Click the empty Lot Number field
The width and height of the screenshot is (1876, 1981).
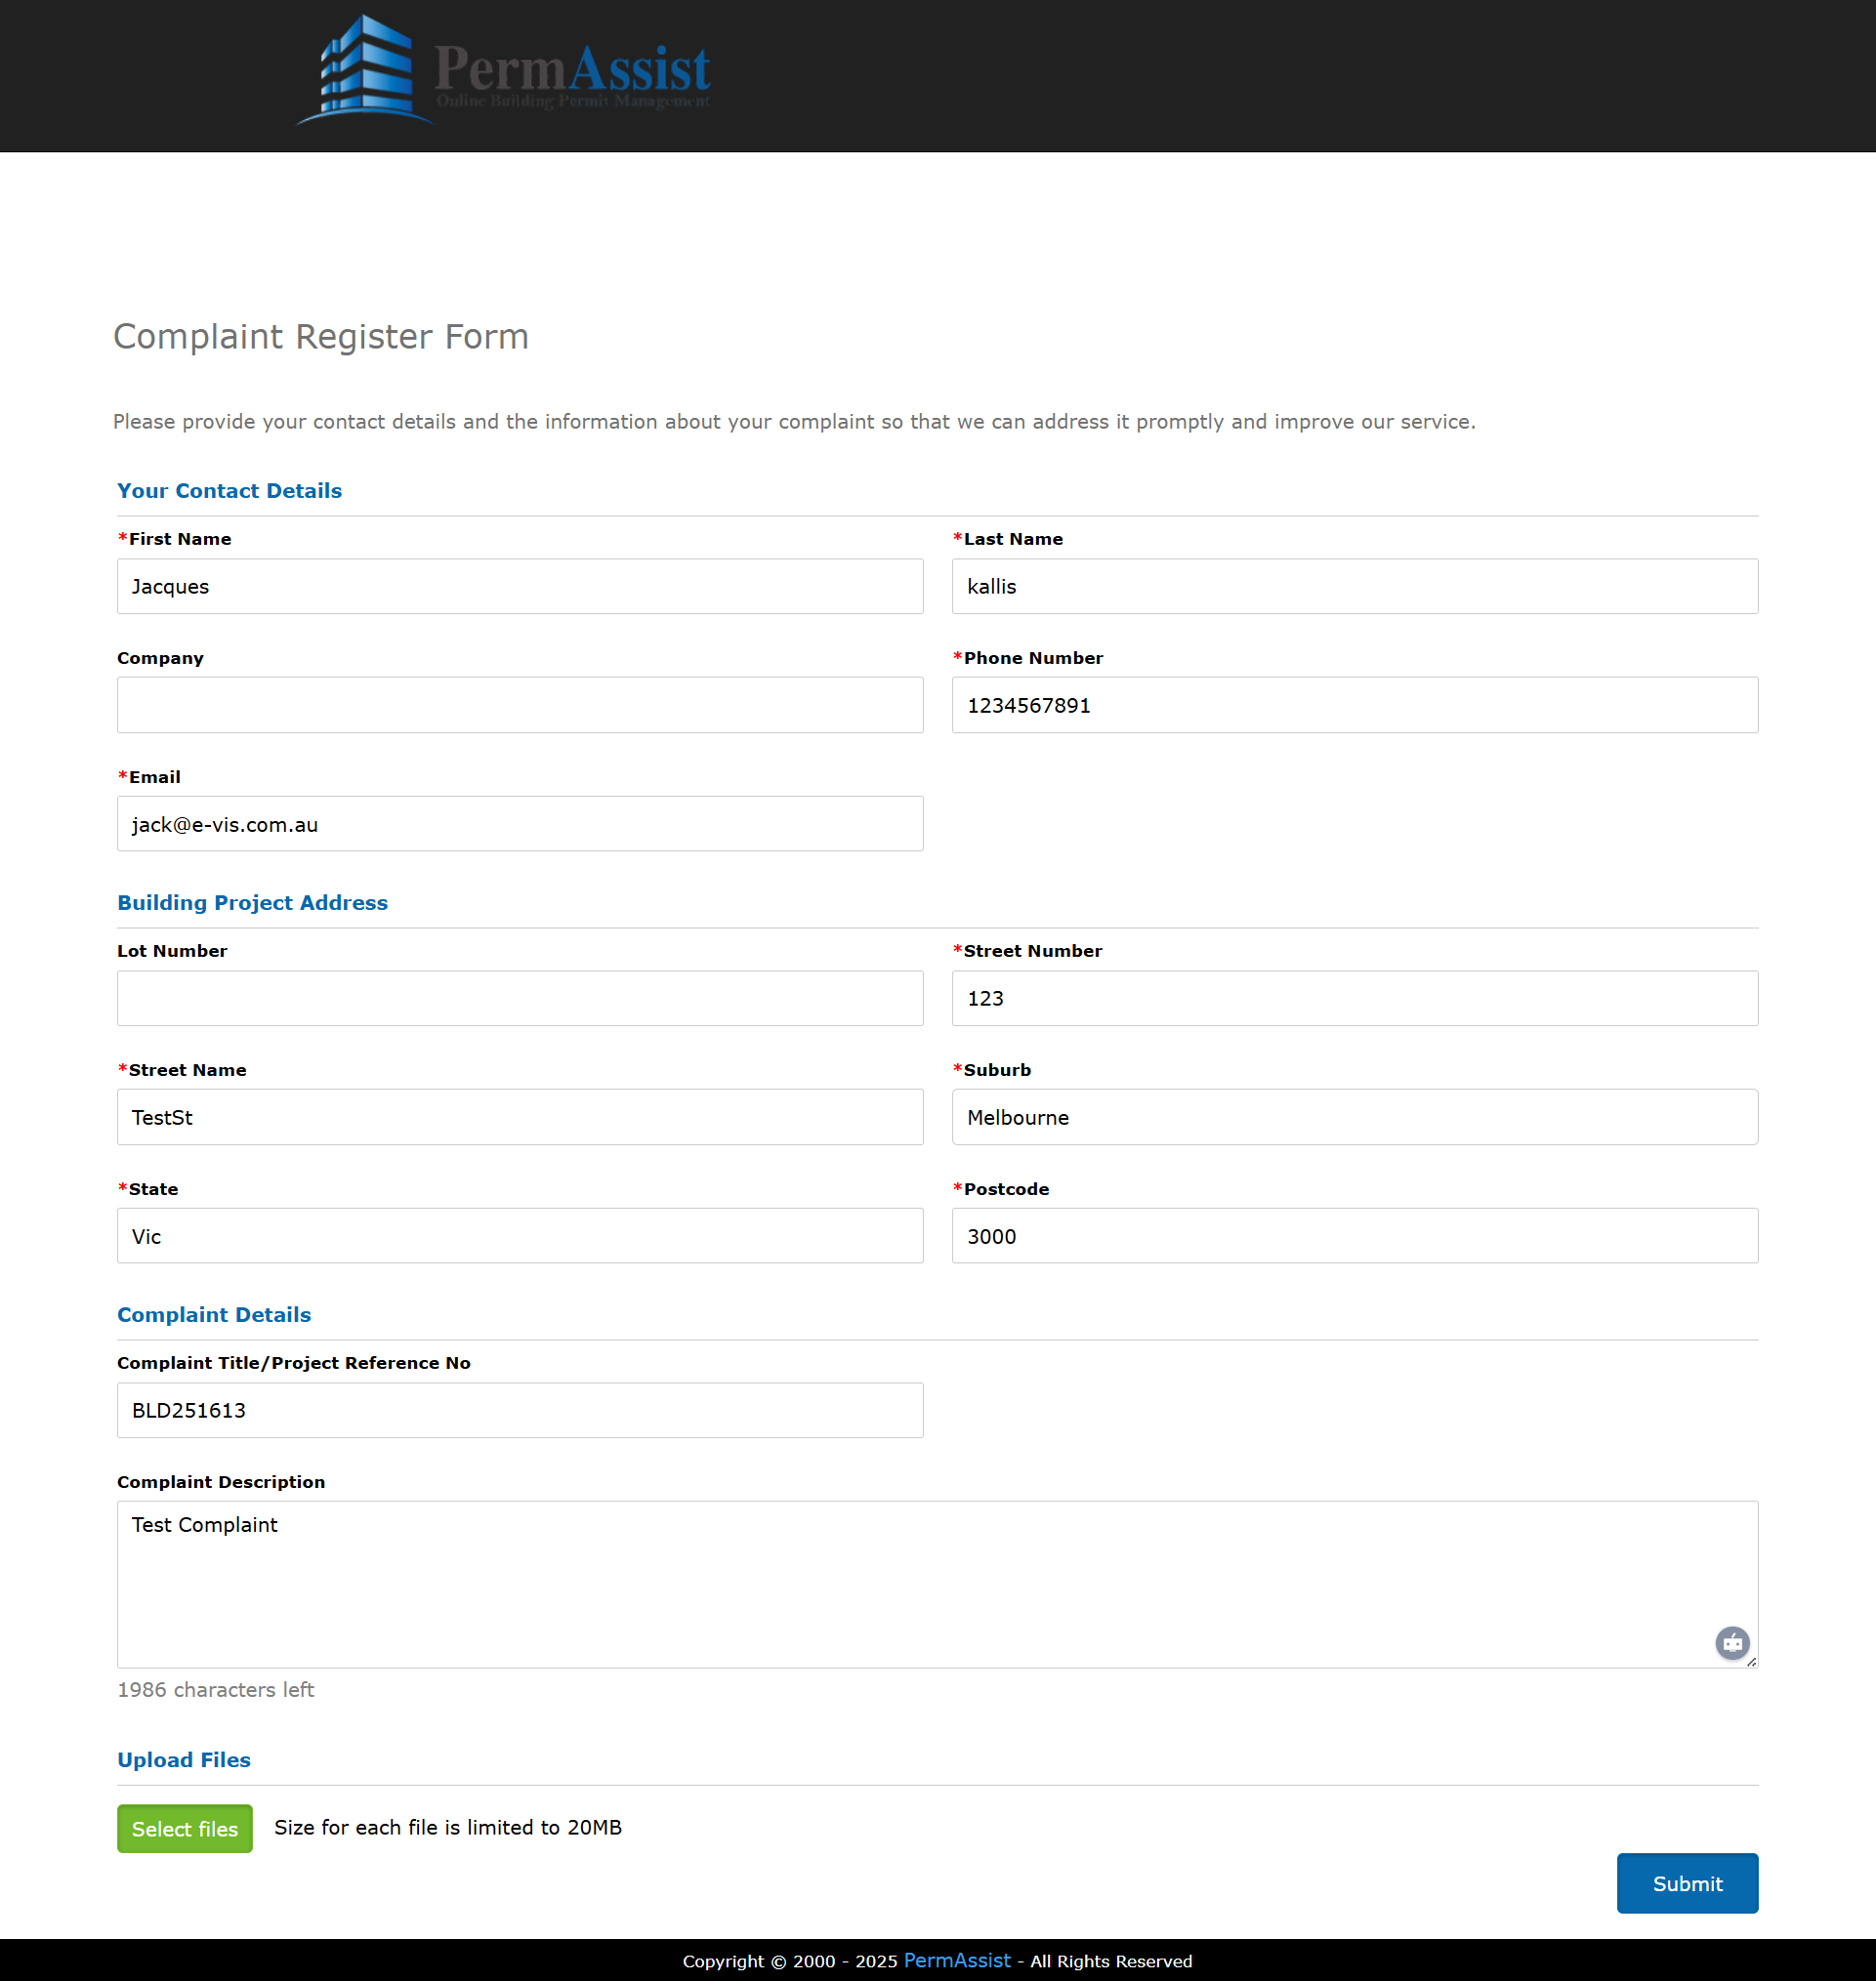[519, 998]
